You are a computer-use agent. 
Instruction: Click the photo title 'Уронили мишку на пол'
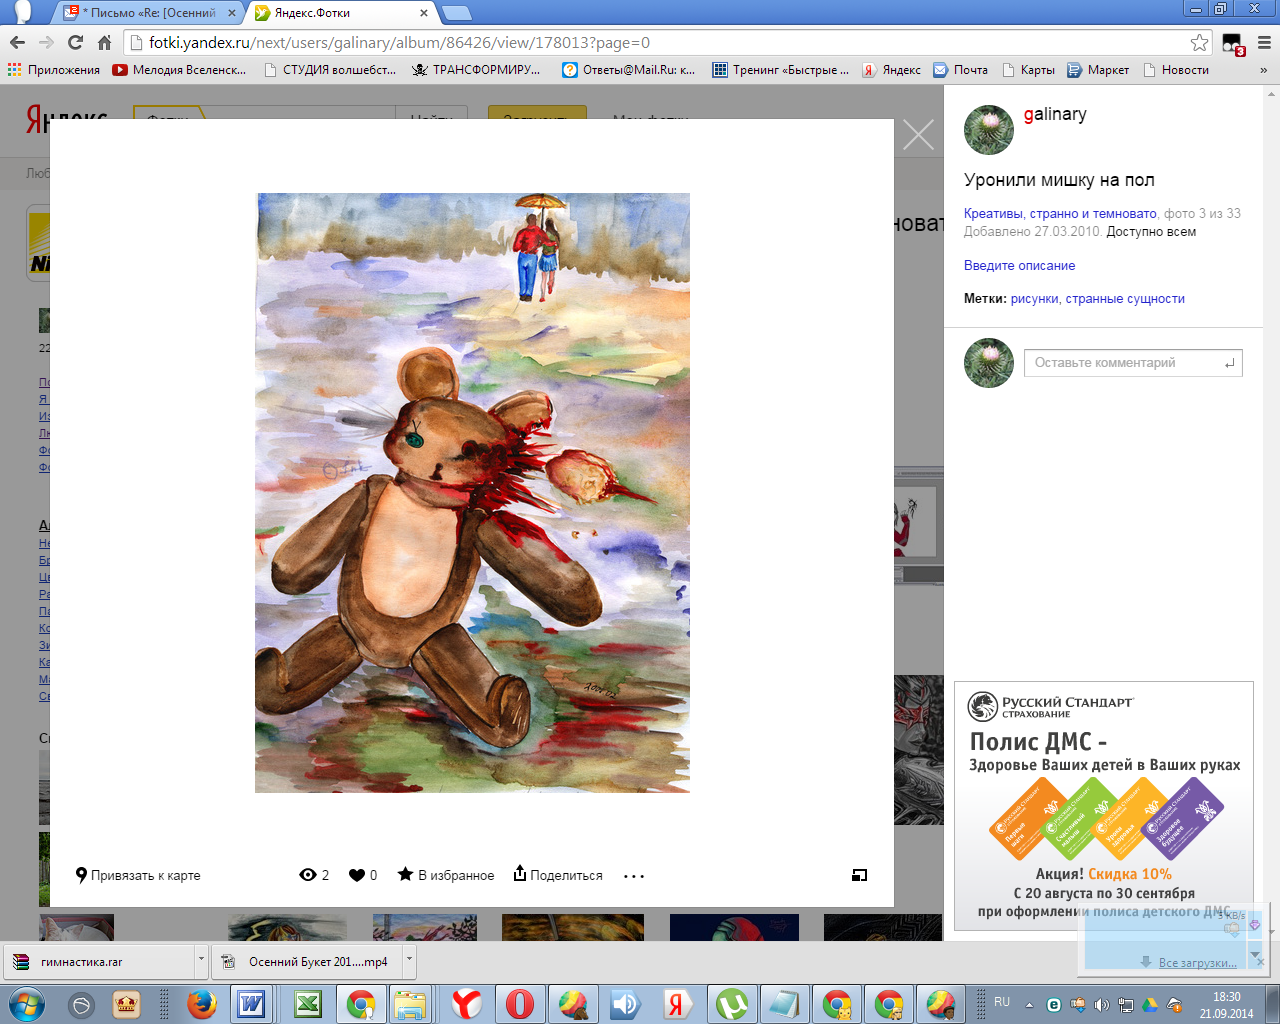coord(1059,180)
